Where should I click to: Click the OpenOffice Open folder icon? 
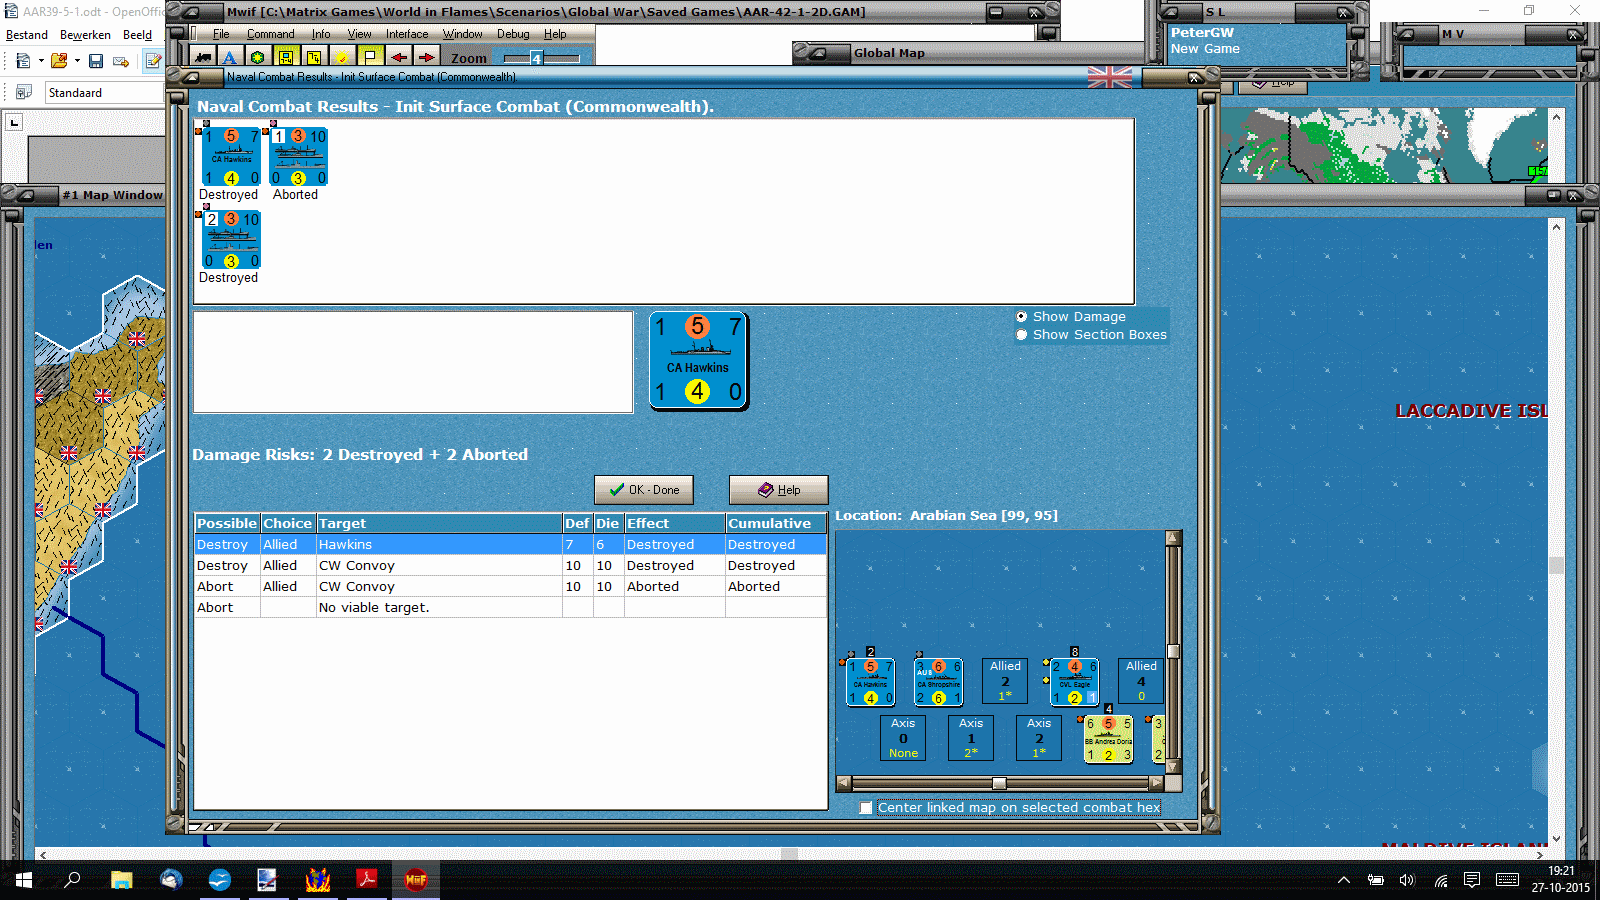pyautogui.click(x=59, y=61)
